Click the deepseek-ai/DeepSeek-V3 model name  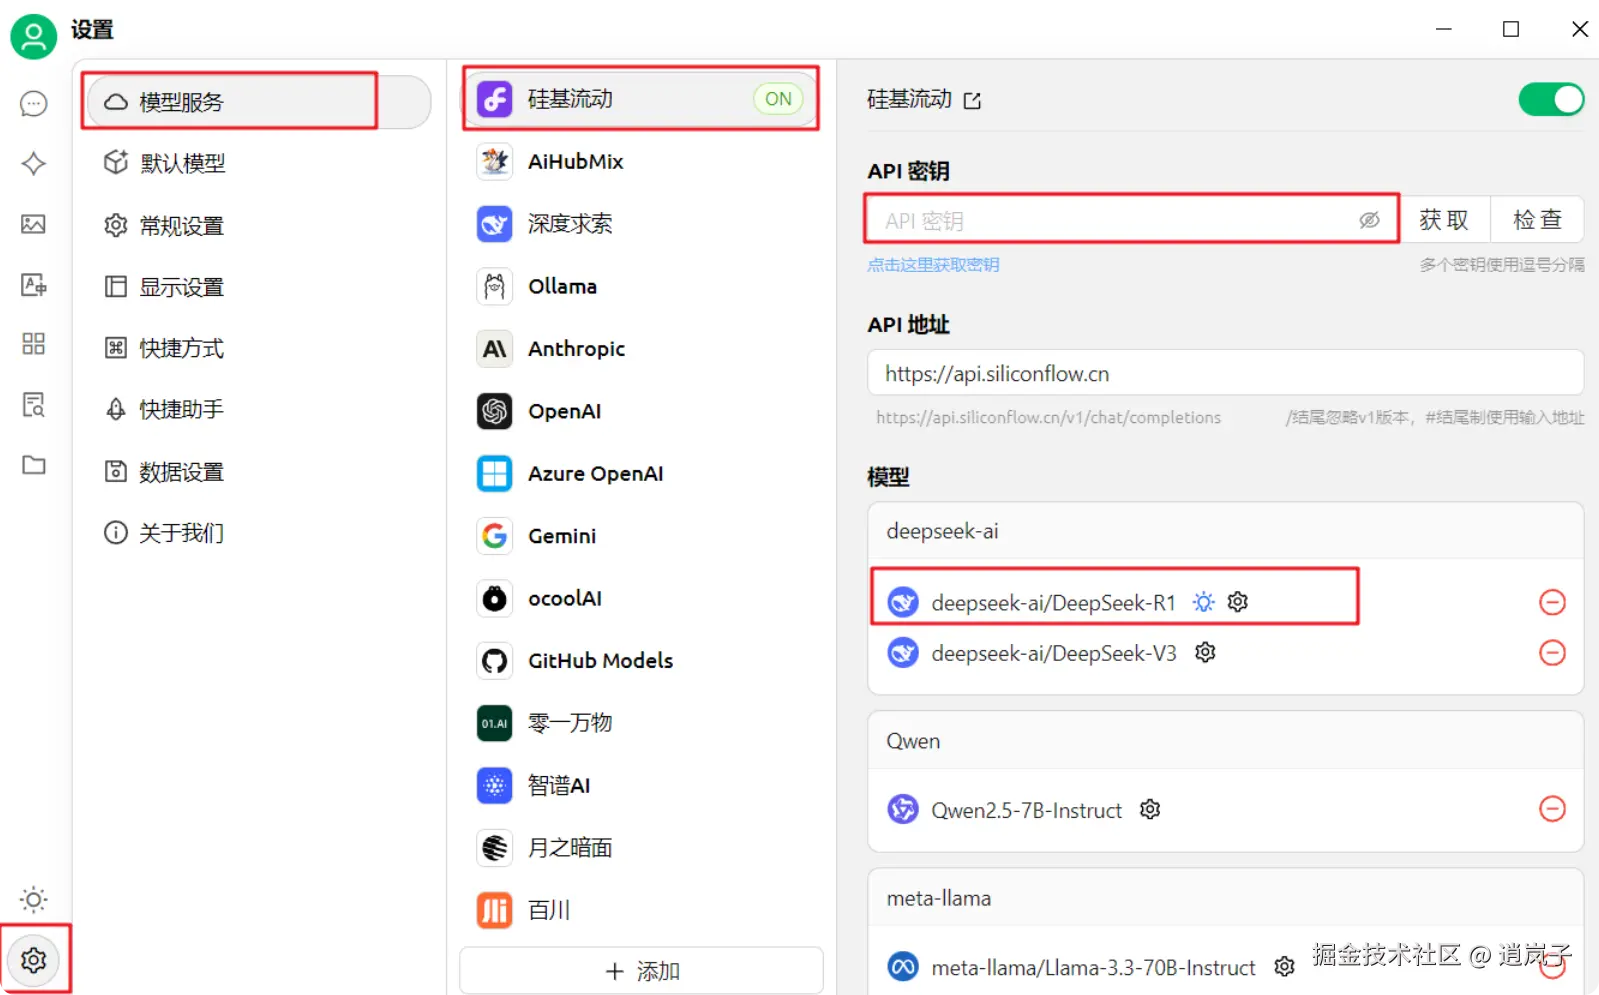coord(1054,653)
